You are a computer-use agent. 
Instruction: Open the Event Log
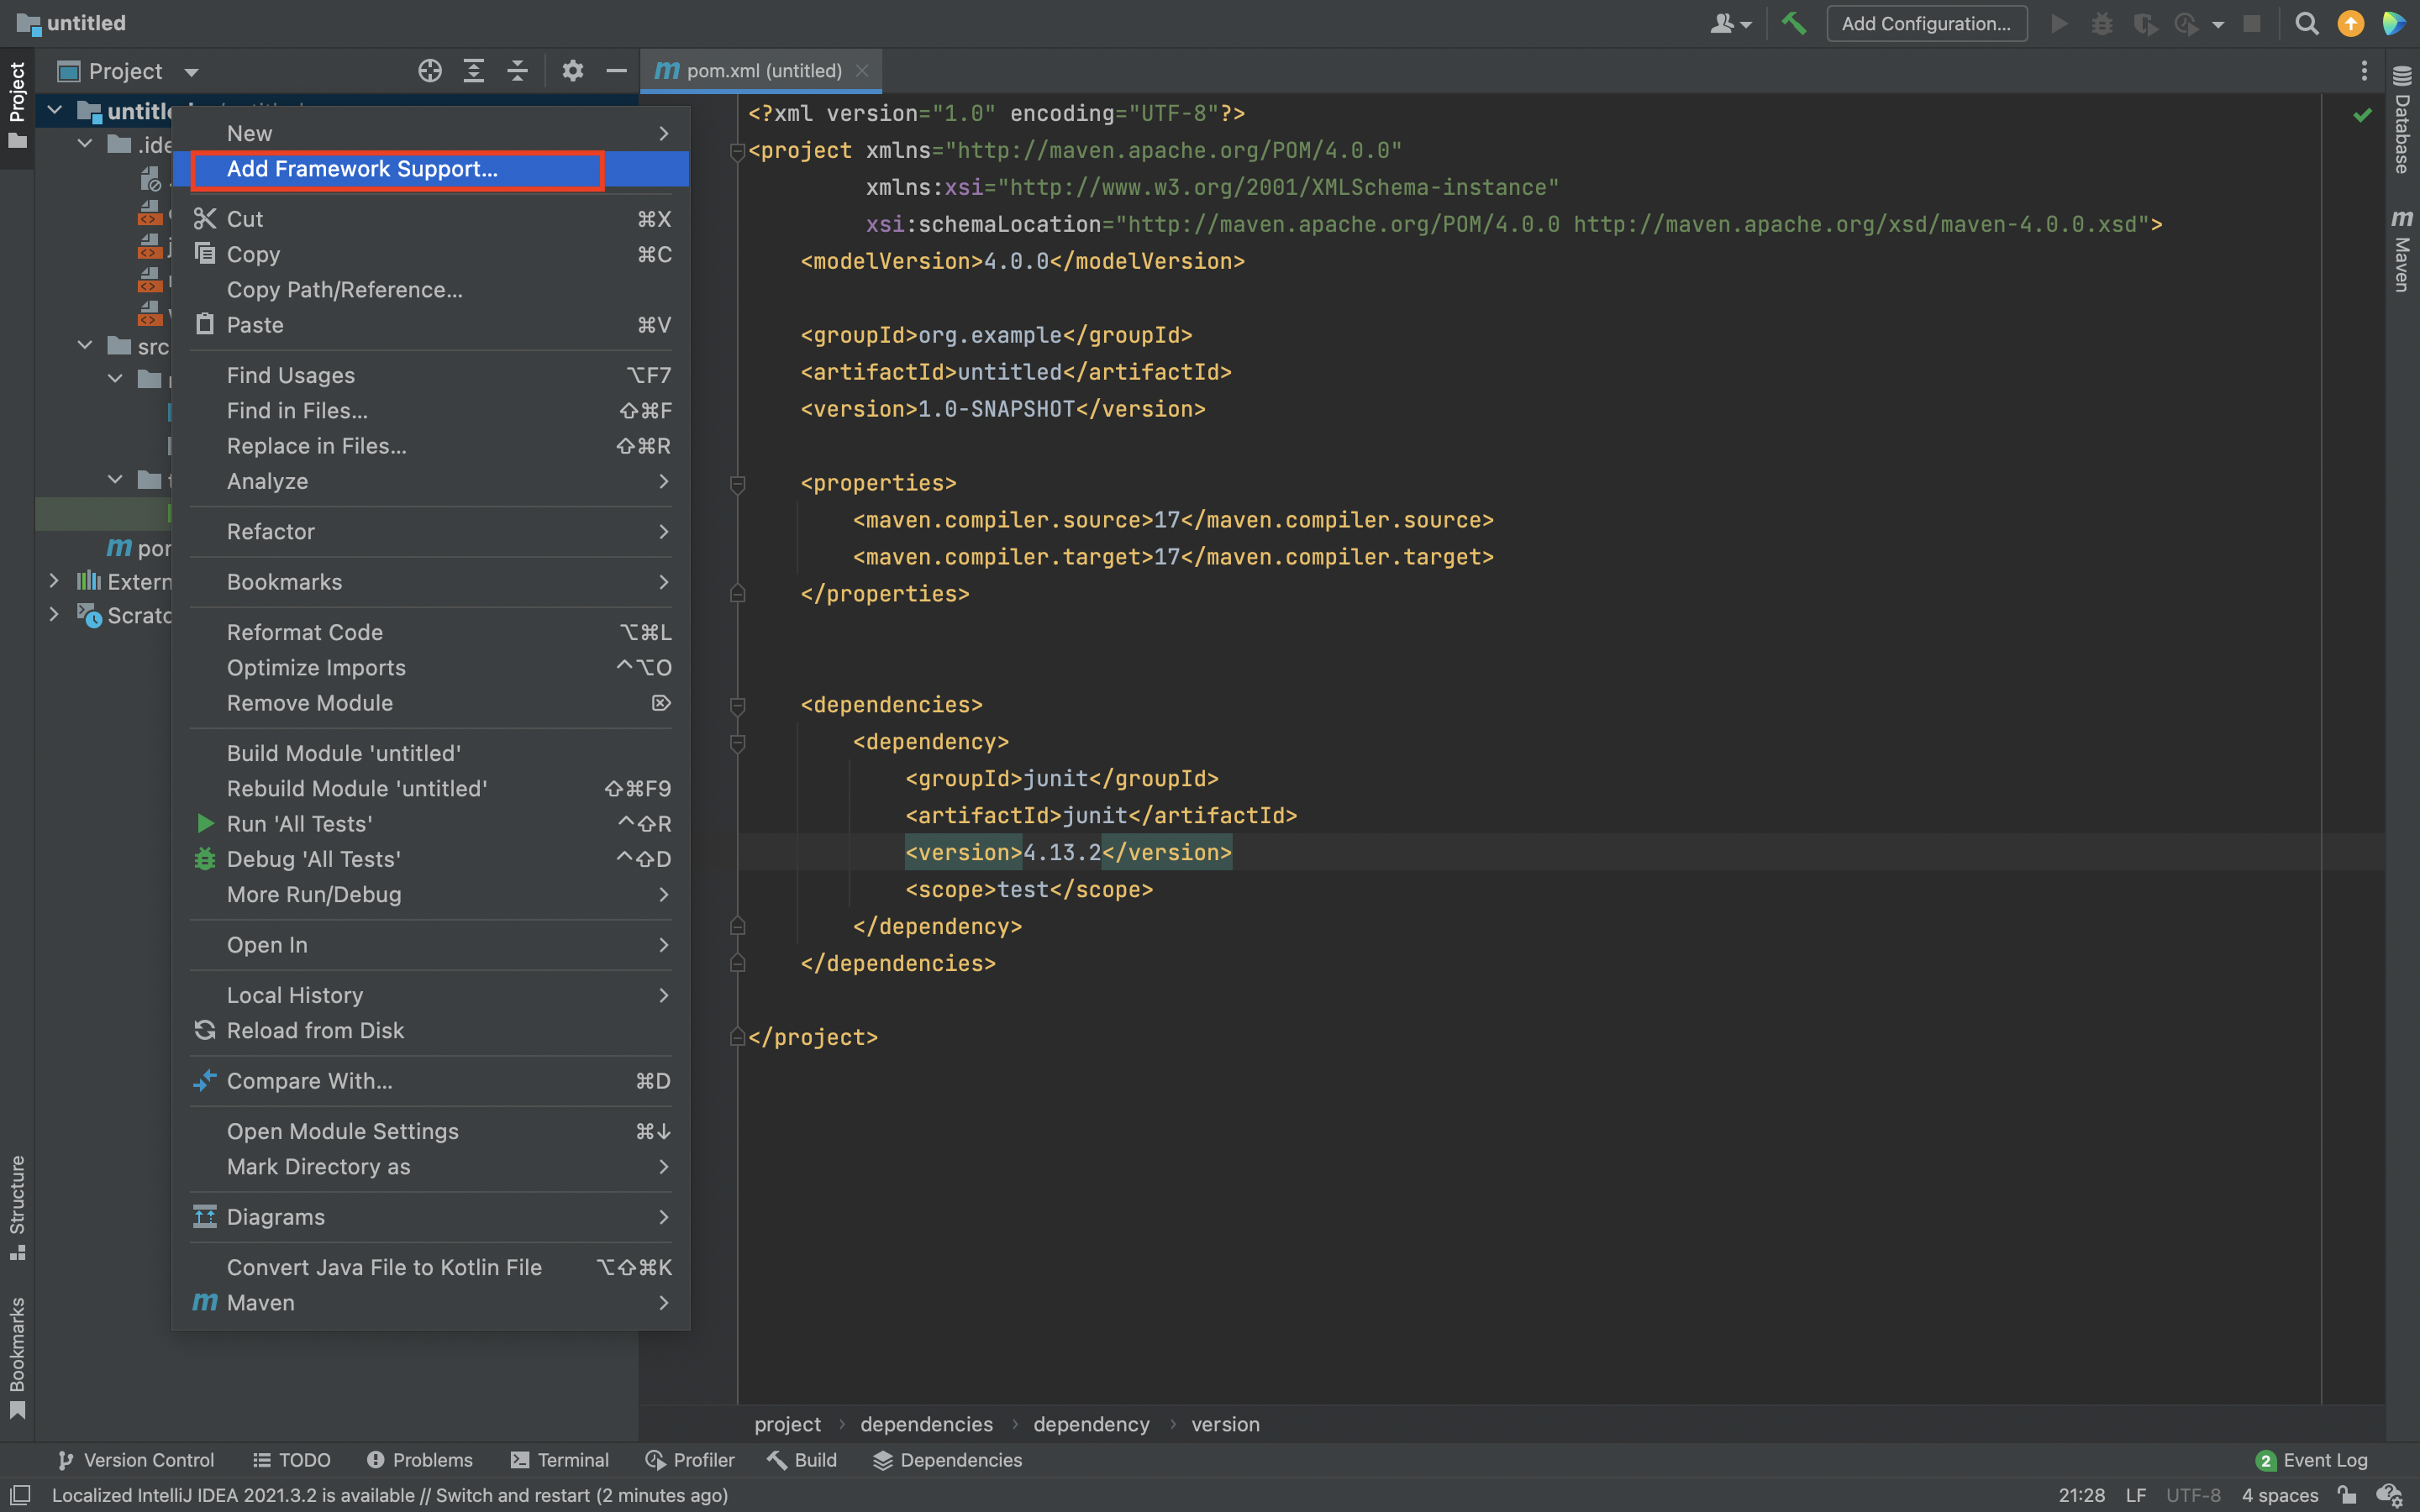2312,1460
